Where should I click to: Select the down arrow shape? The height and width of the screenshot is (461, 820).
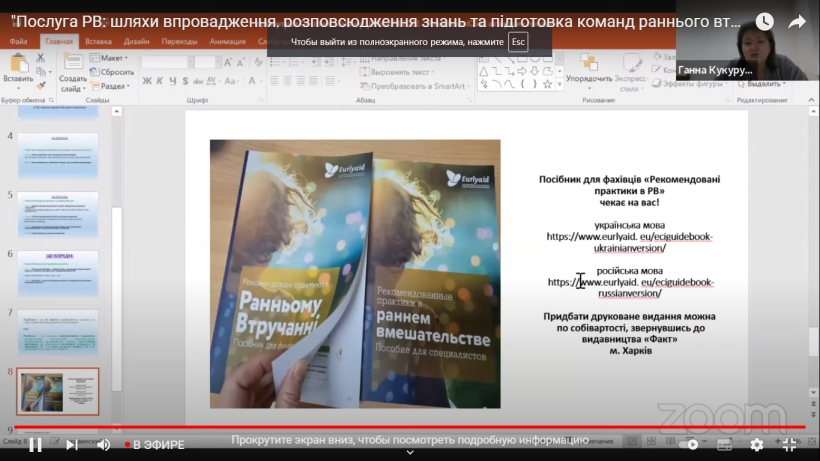(x=534, y=71)
